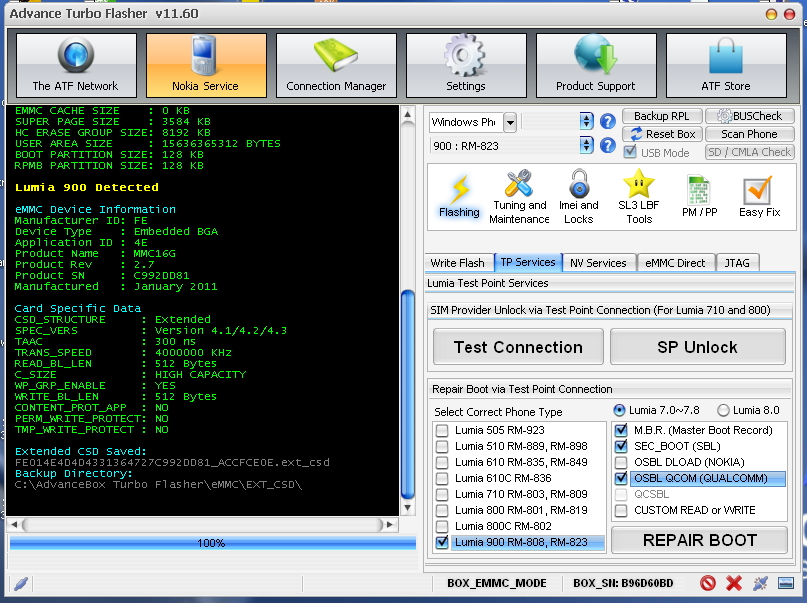Screen dimensions: 807x603
Task: Toggle USB Mode checkbox
Action: tap(629, 152)
